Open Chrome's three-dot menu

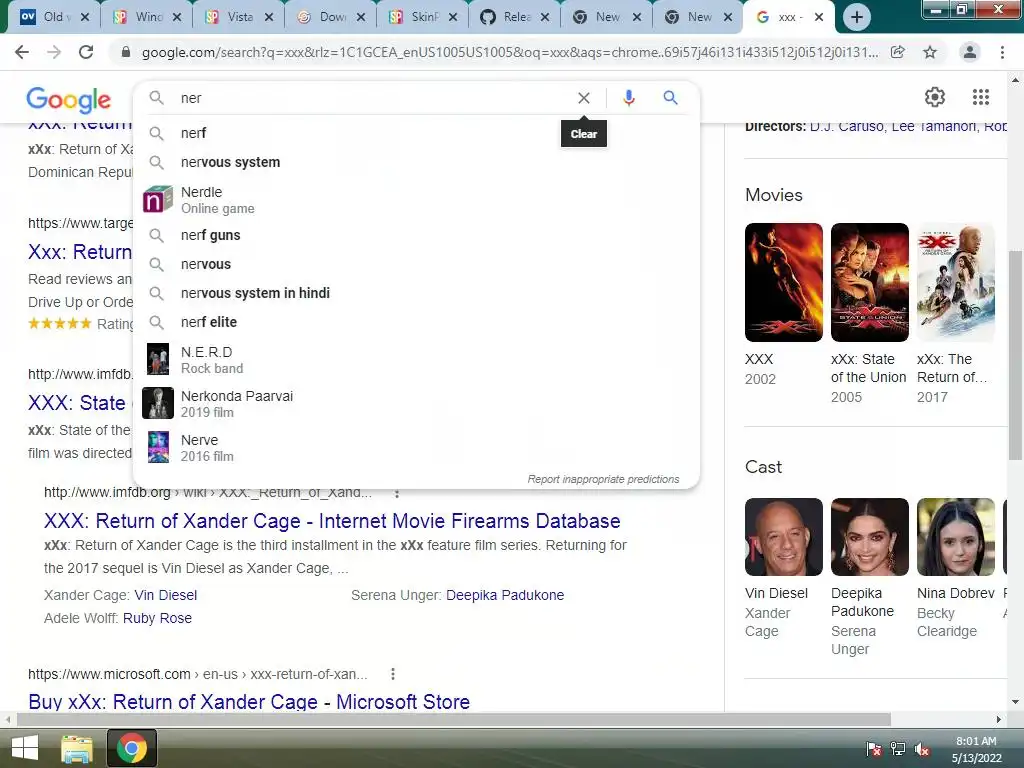coord(1002,52)
